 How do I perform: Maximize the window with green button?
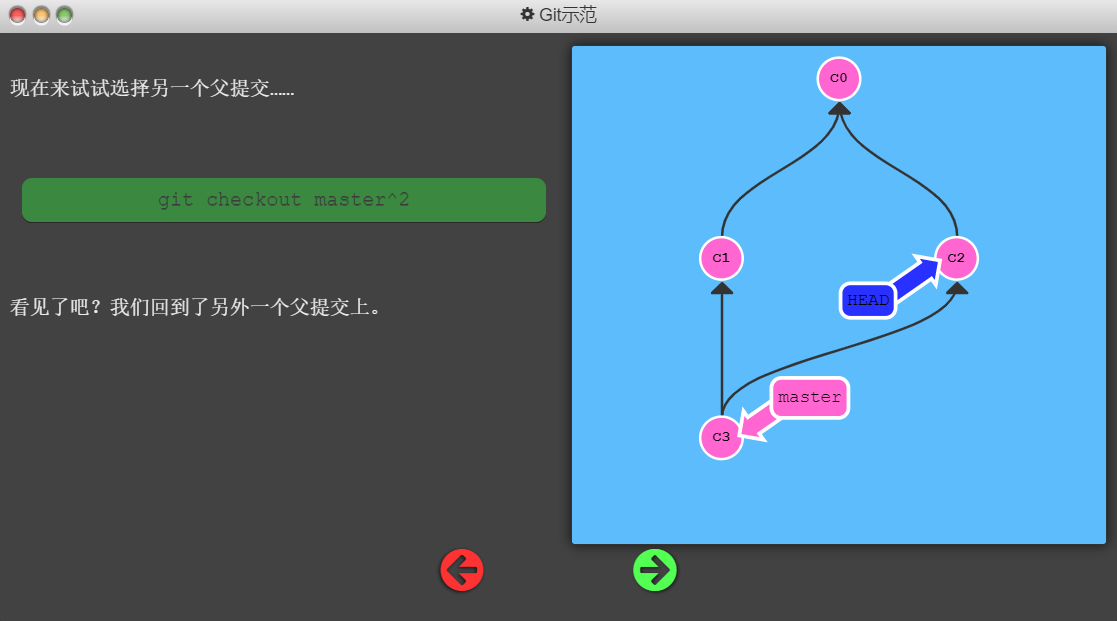(x=64, y=15)
